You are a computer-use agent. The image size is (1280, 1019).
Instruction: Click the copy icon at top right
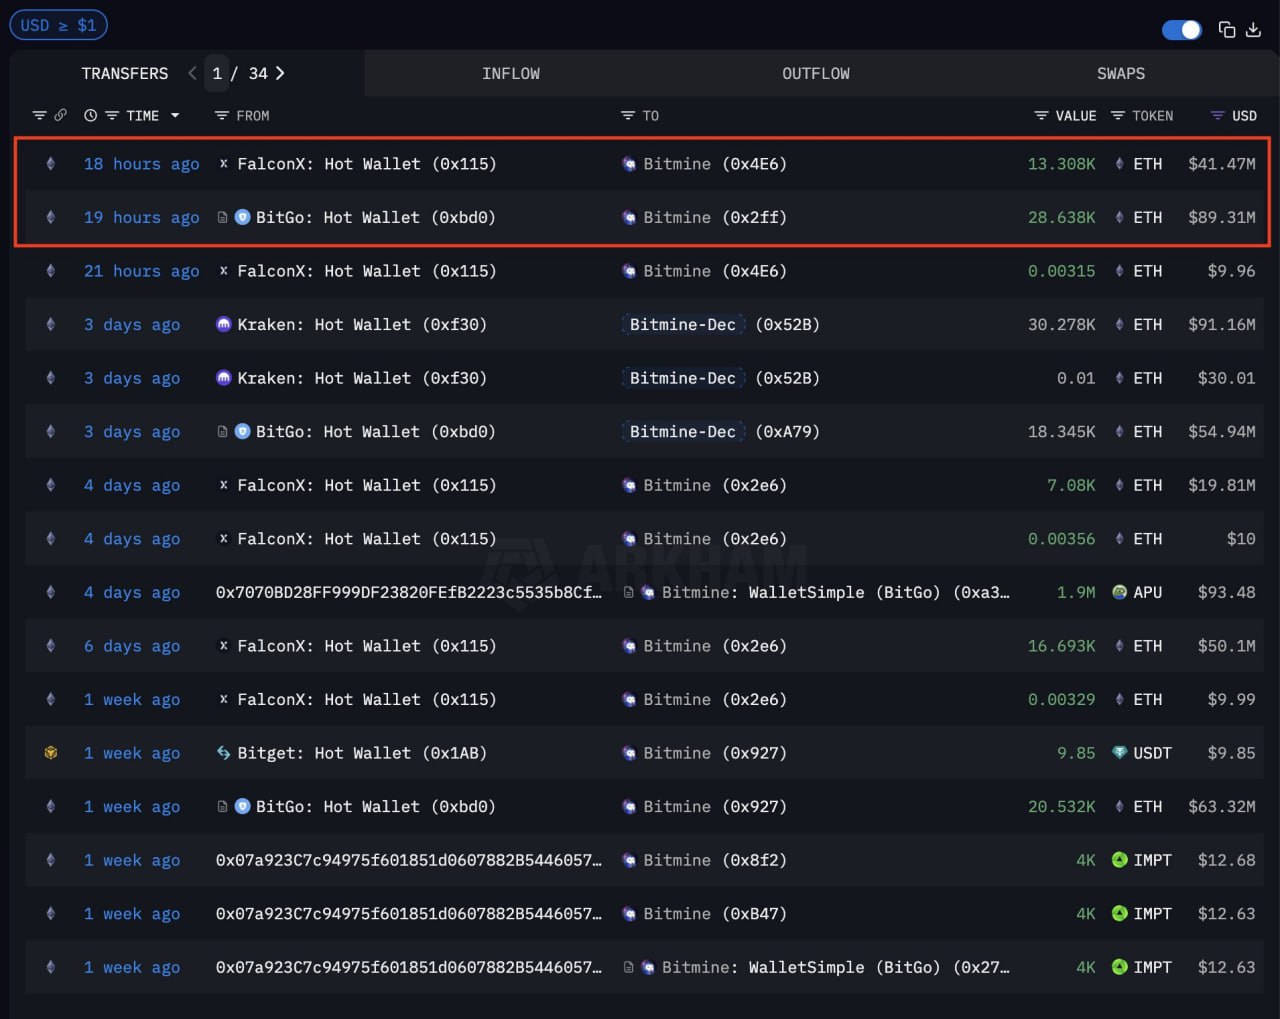pyautogui.click(x=1227, y=30)
